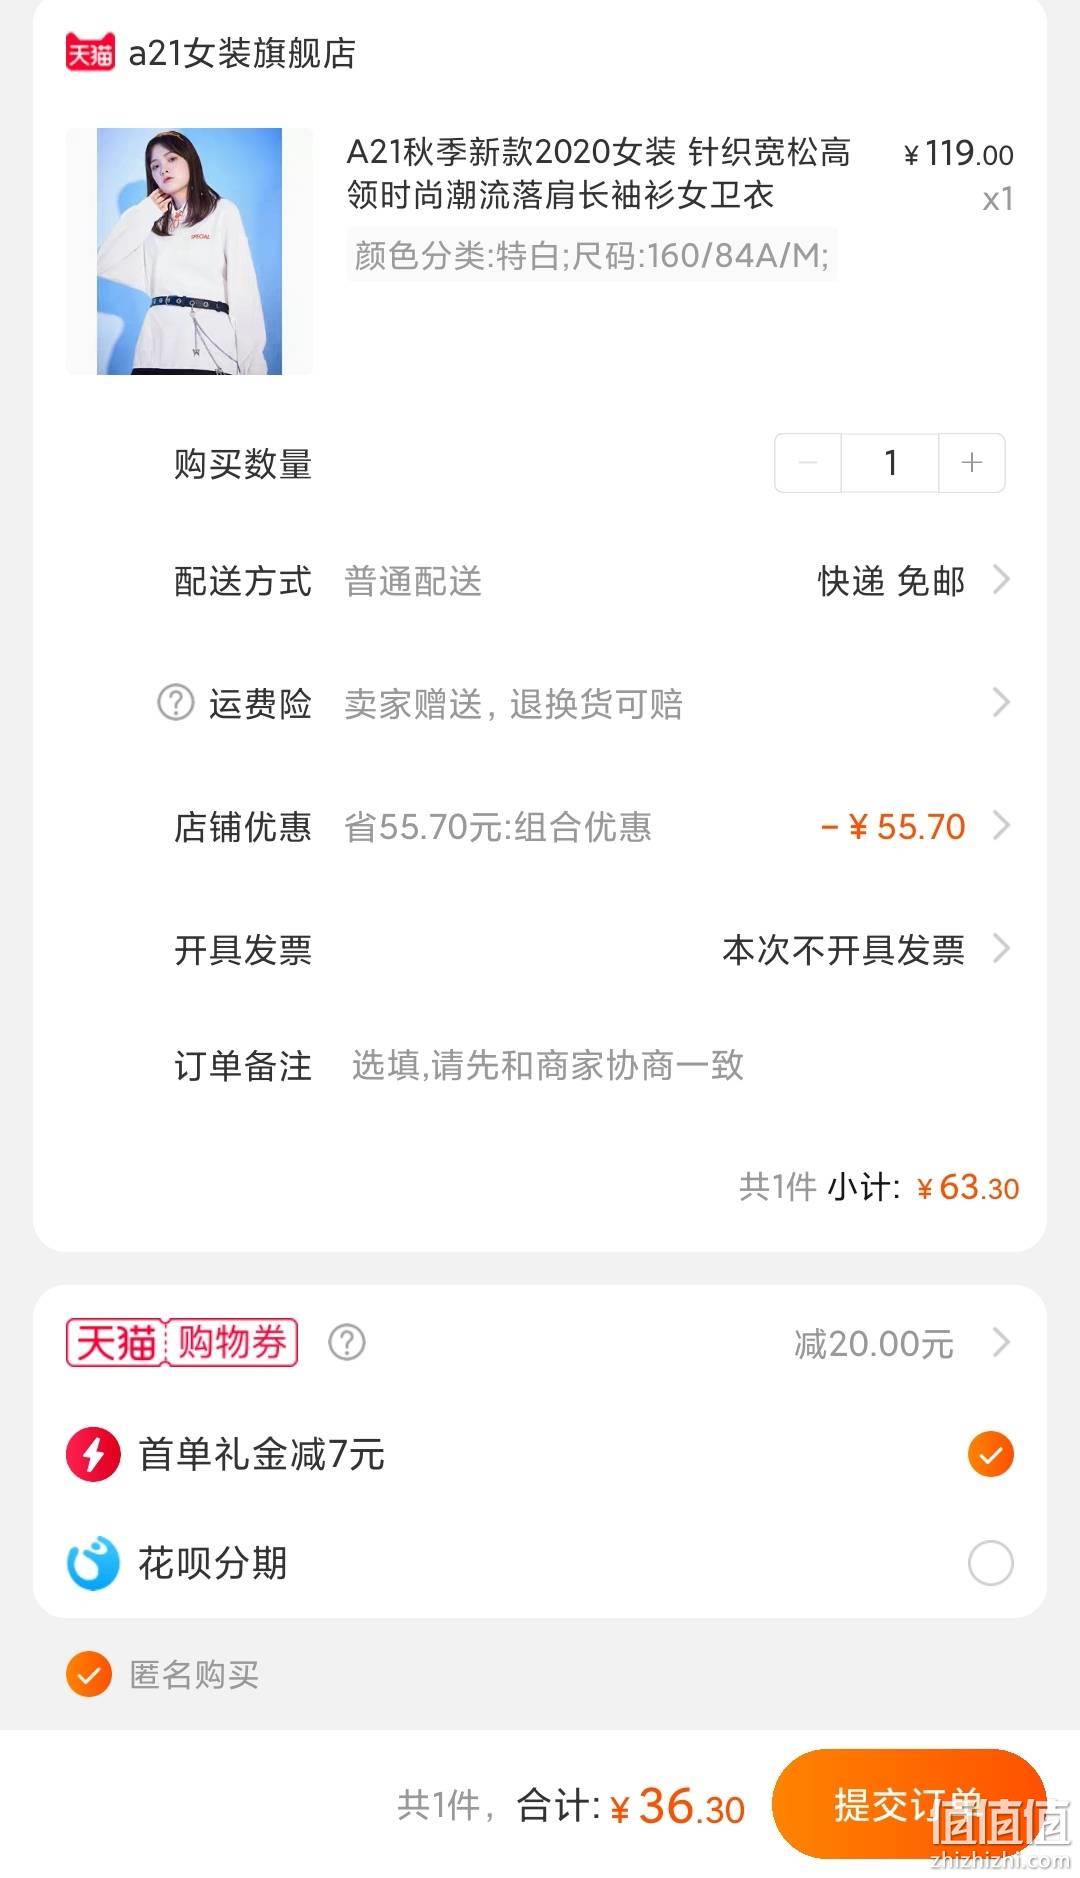This screenshot has height=1878, width=1080.
Task: Tap the white sweater product thumbnail
Action: click(189, 251)
